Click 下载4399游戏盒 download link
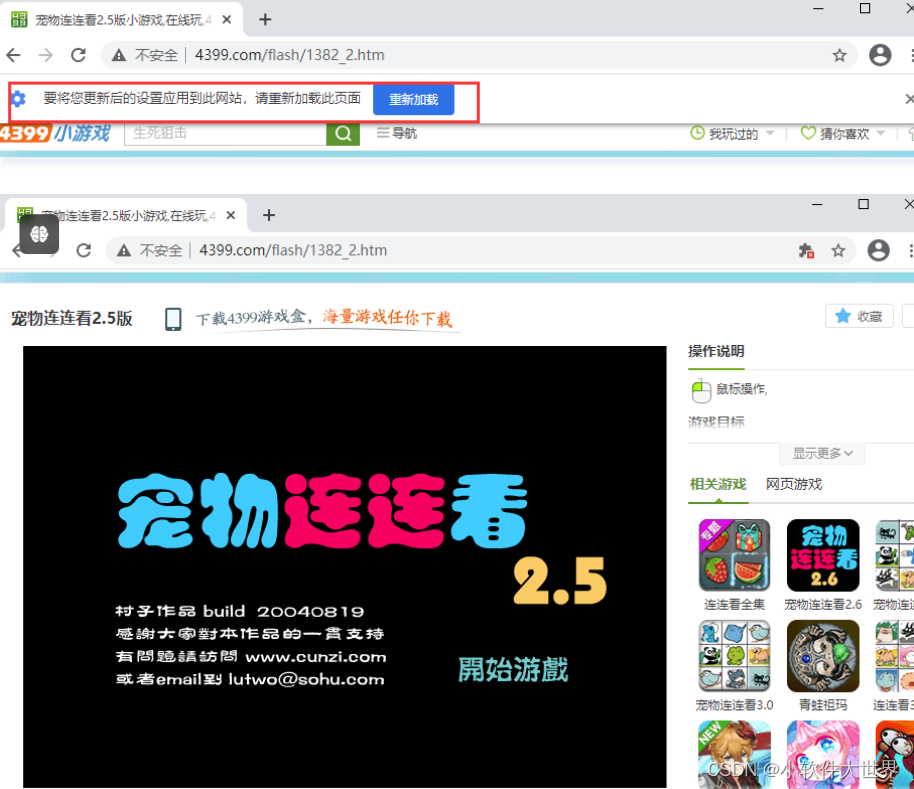Image resolution: width=914 pixels, height=789 pixels. pyautogui.click(x=324, y=318)
